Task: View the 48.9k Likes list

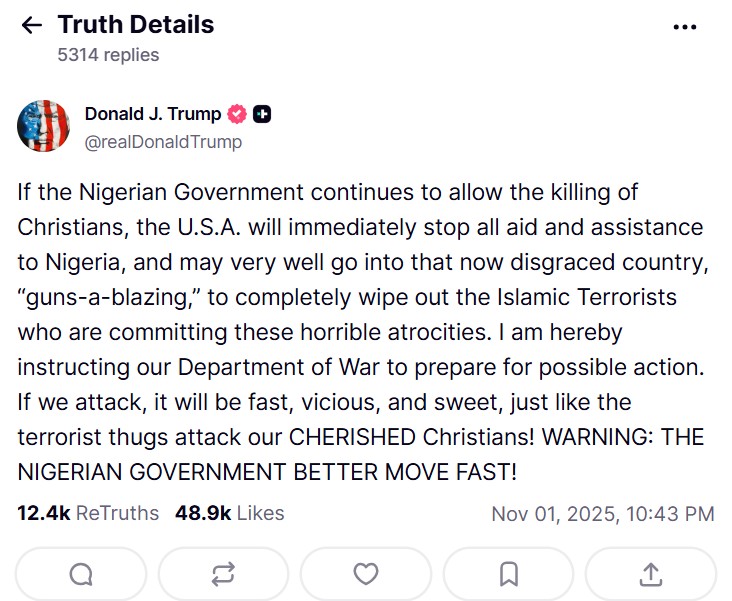Action: [229, 513]
